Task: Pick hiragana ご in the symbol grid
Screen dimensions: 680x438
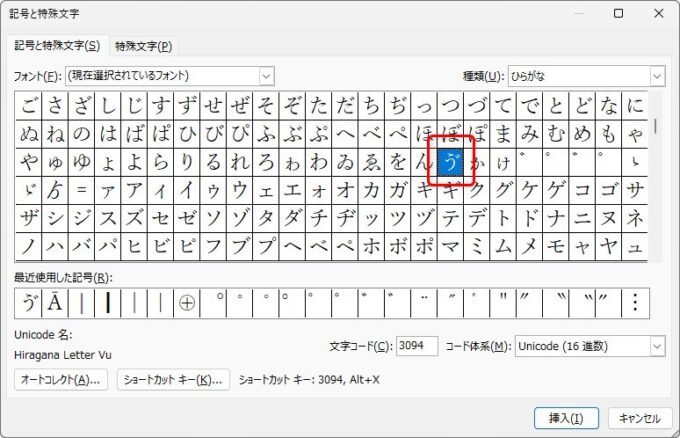Action: [28, 106]
